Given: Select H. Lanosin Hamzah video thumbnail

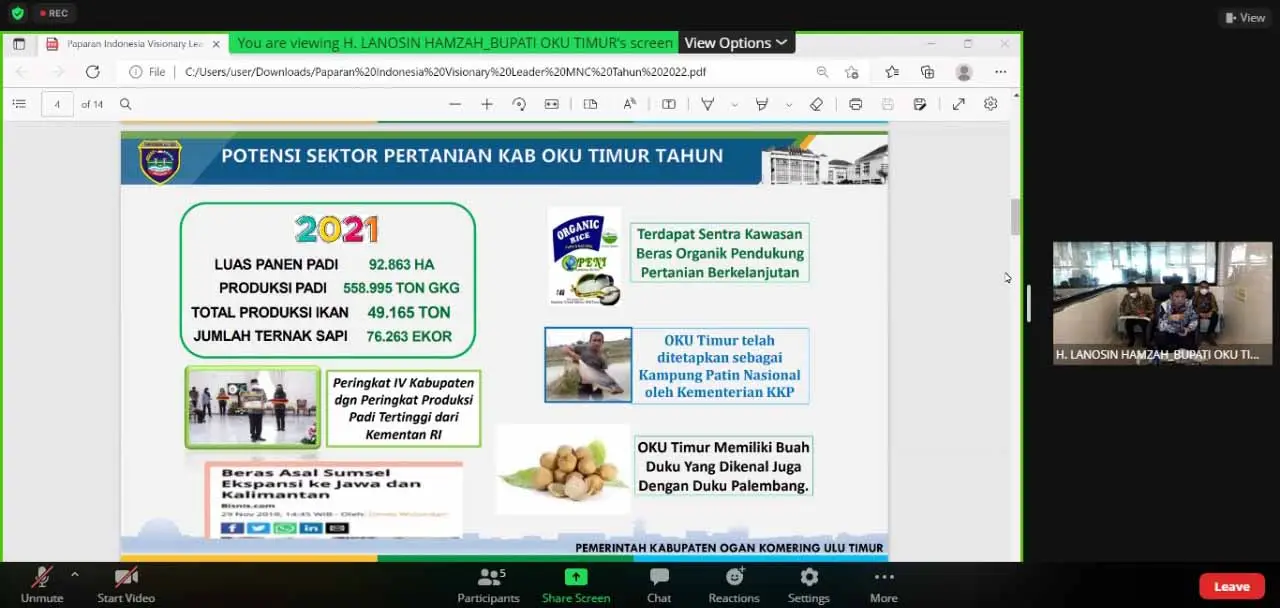Looking at the screenshot, I should coord(1162,302).
